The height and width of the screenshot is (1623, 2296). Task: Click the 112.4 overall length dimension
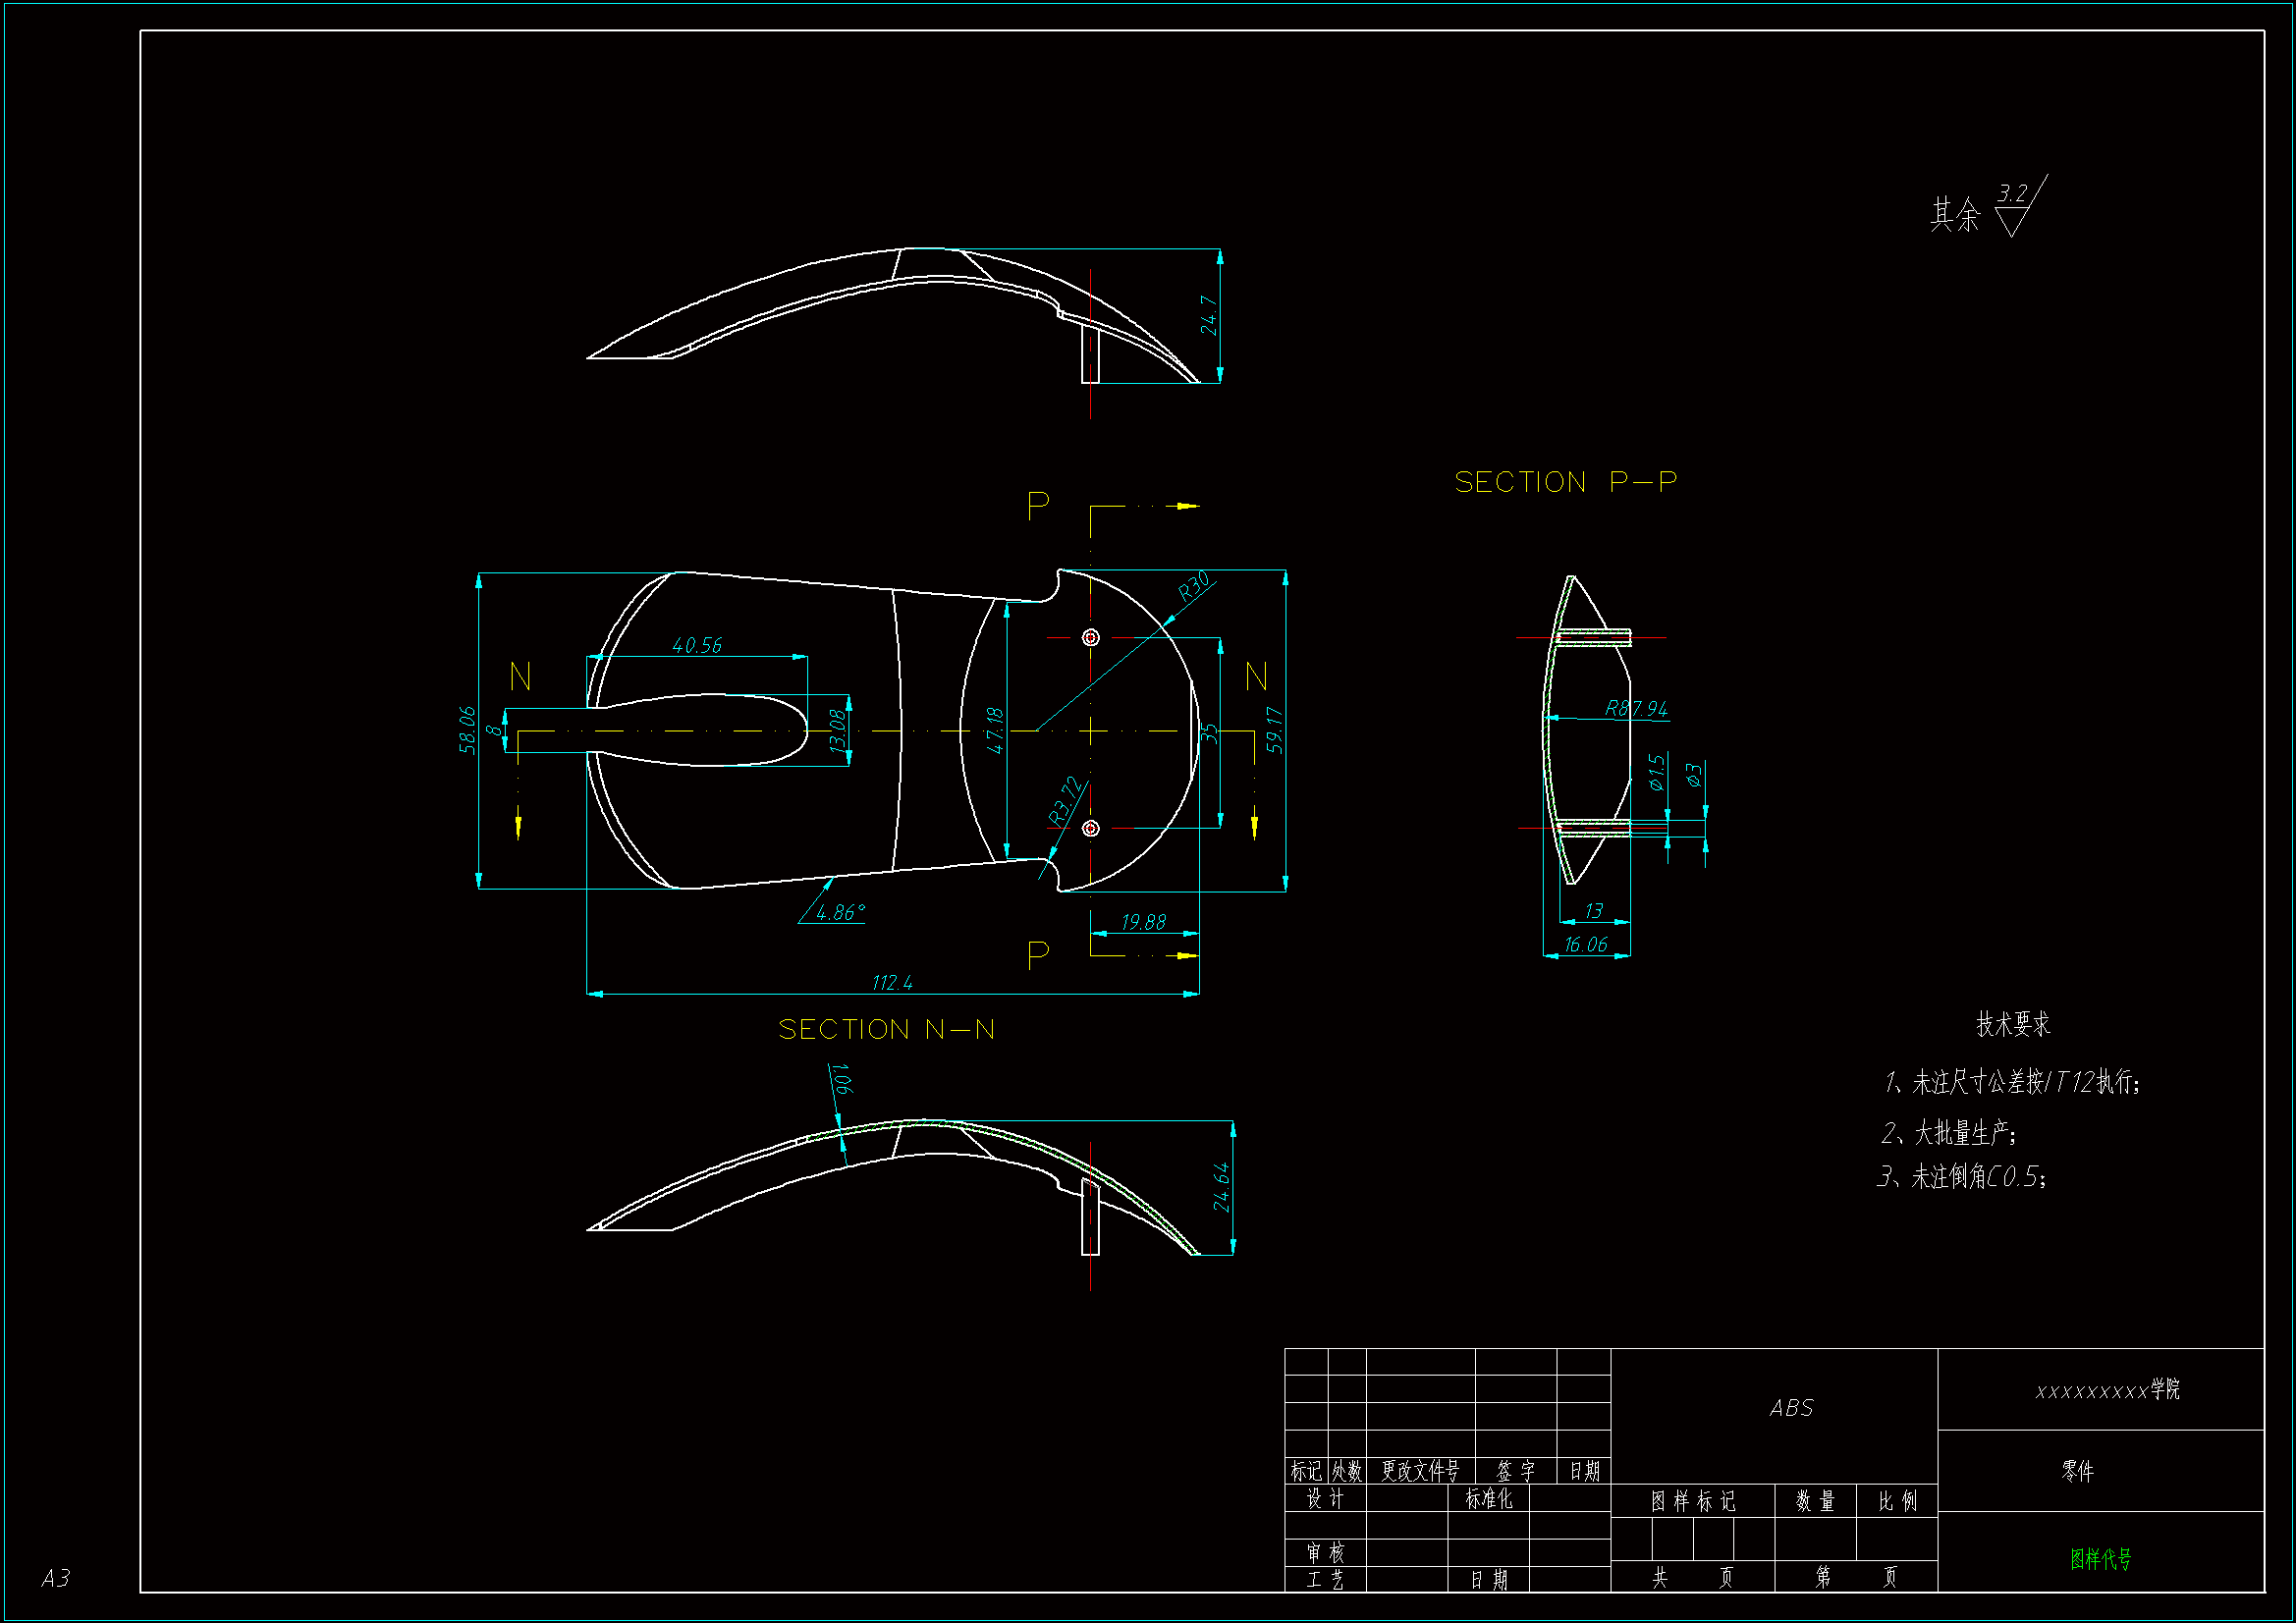[x=892, y=983]
